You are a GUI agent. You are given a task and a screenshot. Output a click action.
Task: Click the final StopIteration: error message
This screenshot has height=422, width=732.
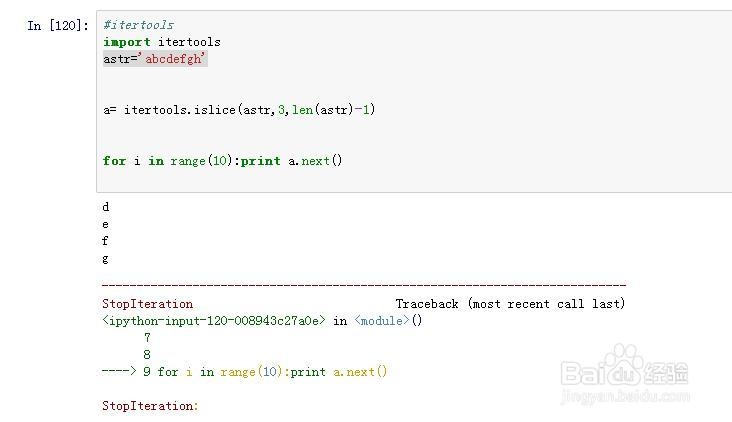coord(150,406)
